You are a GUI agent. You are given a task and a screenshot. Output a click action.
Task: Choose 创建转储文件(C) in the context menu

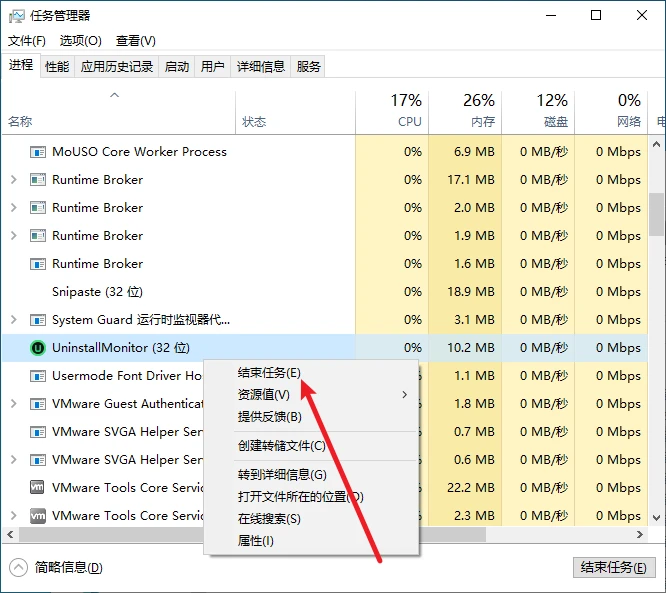pos(311,446)
